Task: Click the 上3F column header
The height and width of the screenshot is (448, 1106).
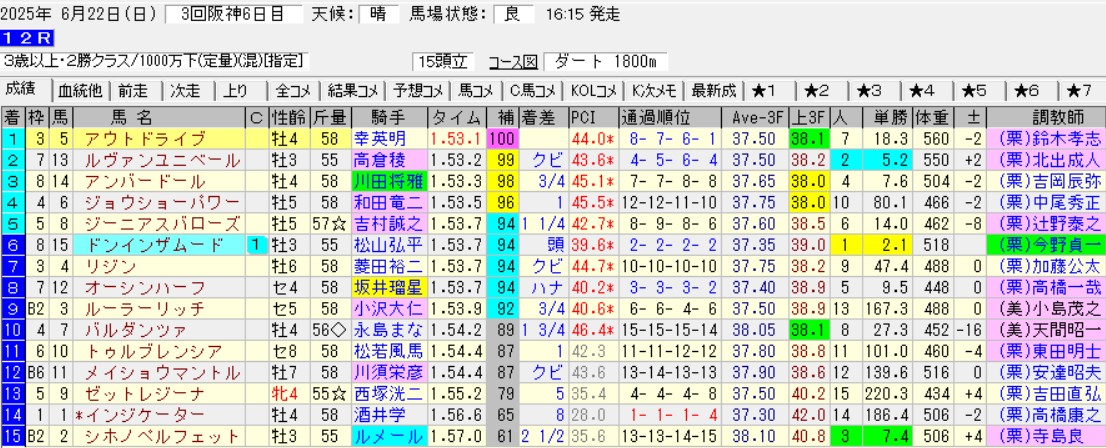Action: [806, 117]
